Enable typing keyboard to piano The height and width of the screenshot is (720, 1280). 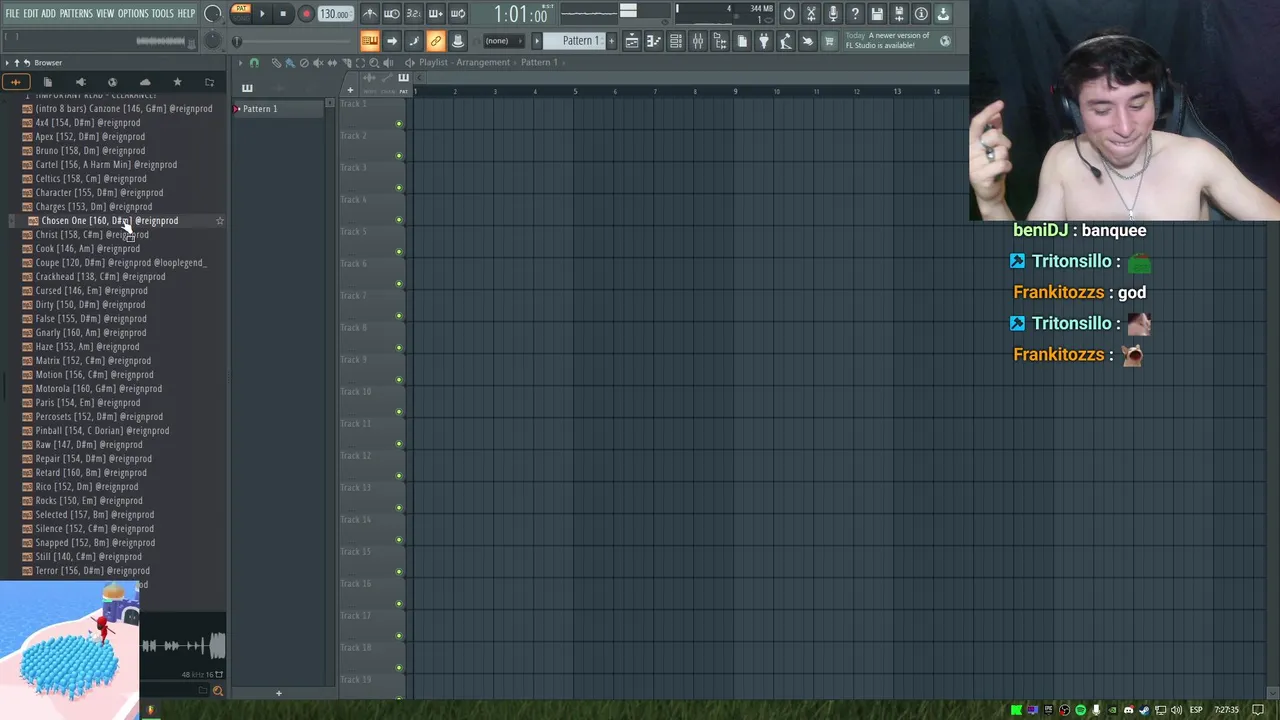tap(370, 41)
